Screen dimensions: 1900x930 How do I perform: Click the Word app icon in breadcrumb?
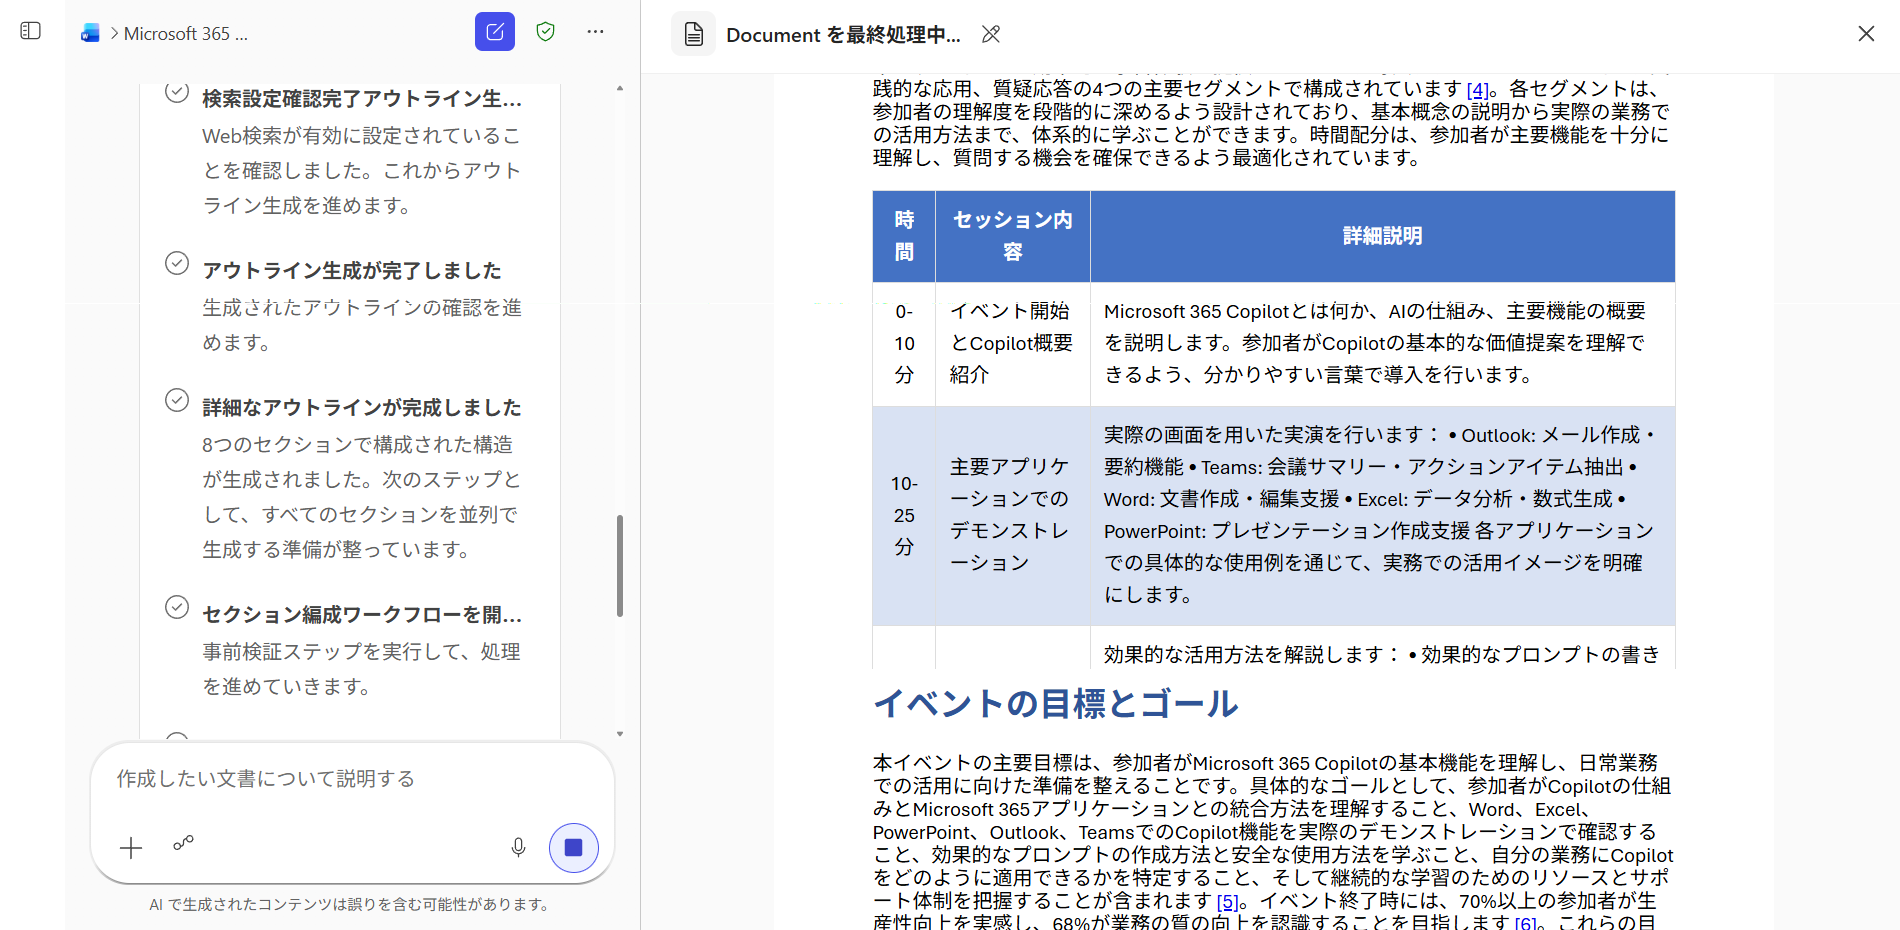(91, 33)
